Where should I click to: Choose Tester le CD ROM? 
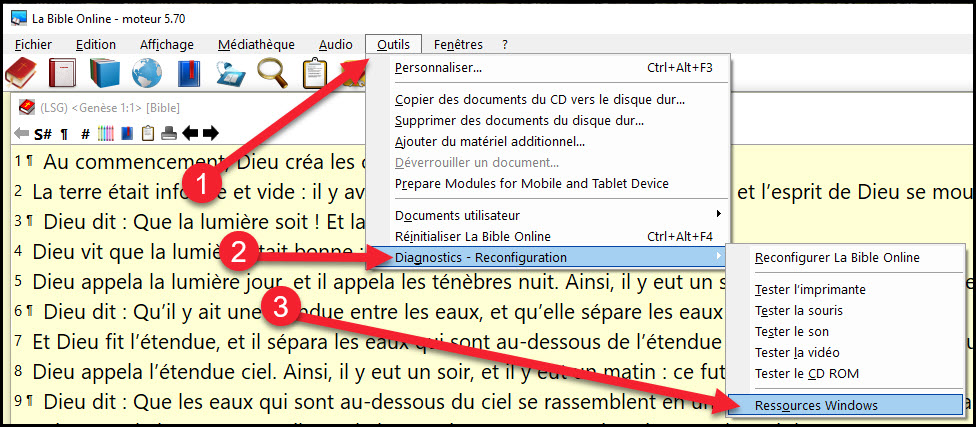[x=845, y=374]
